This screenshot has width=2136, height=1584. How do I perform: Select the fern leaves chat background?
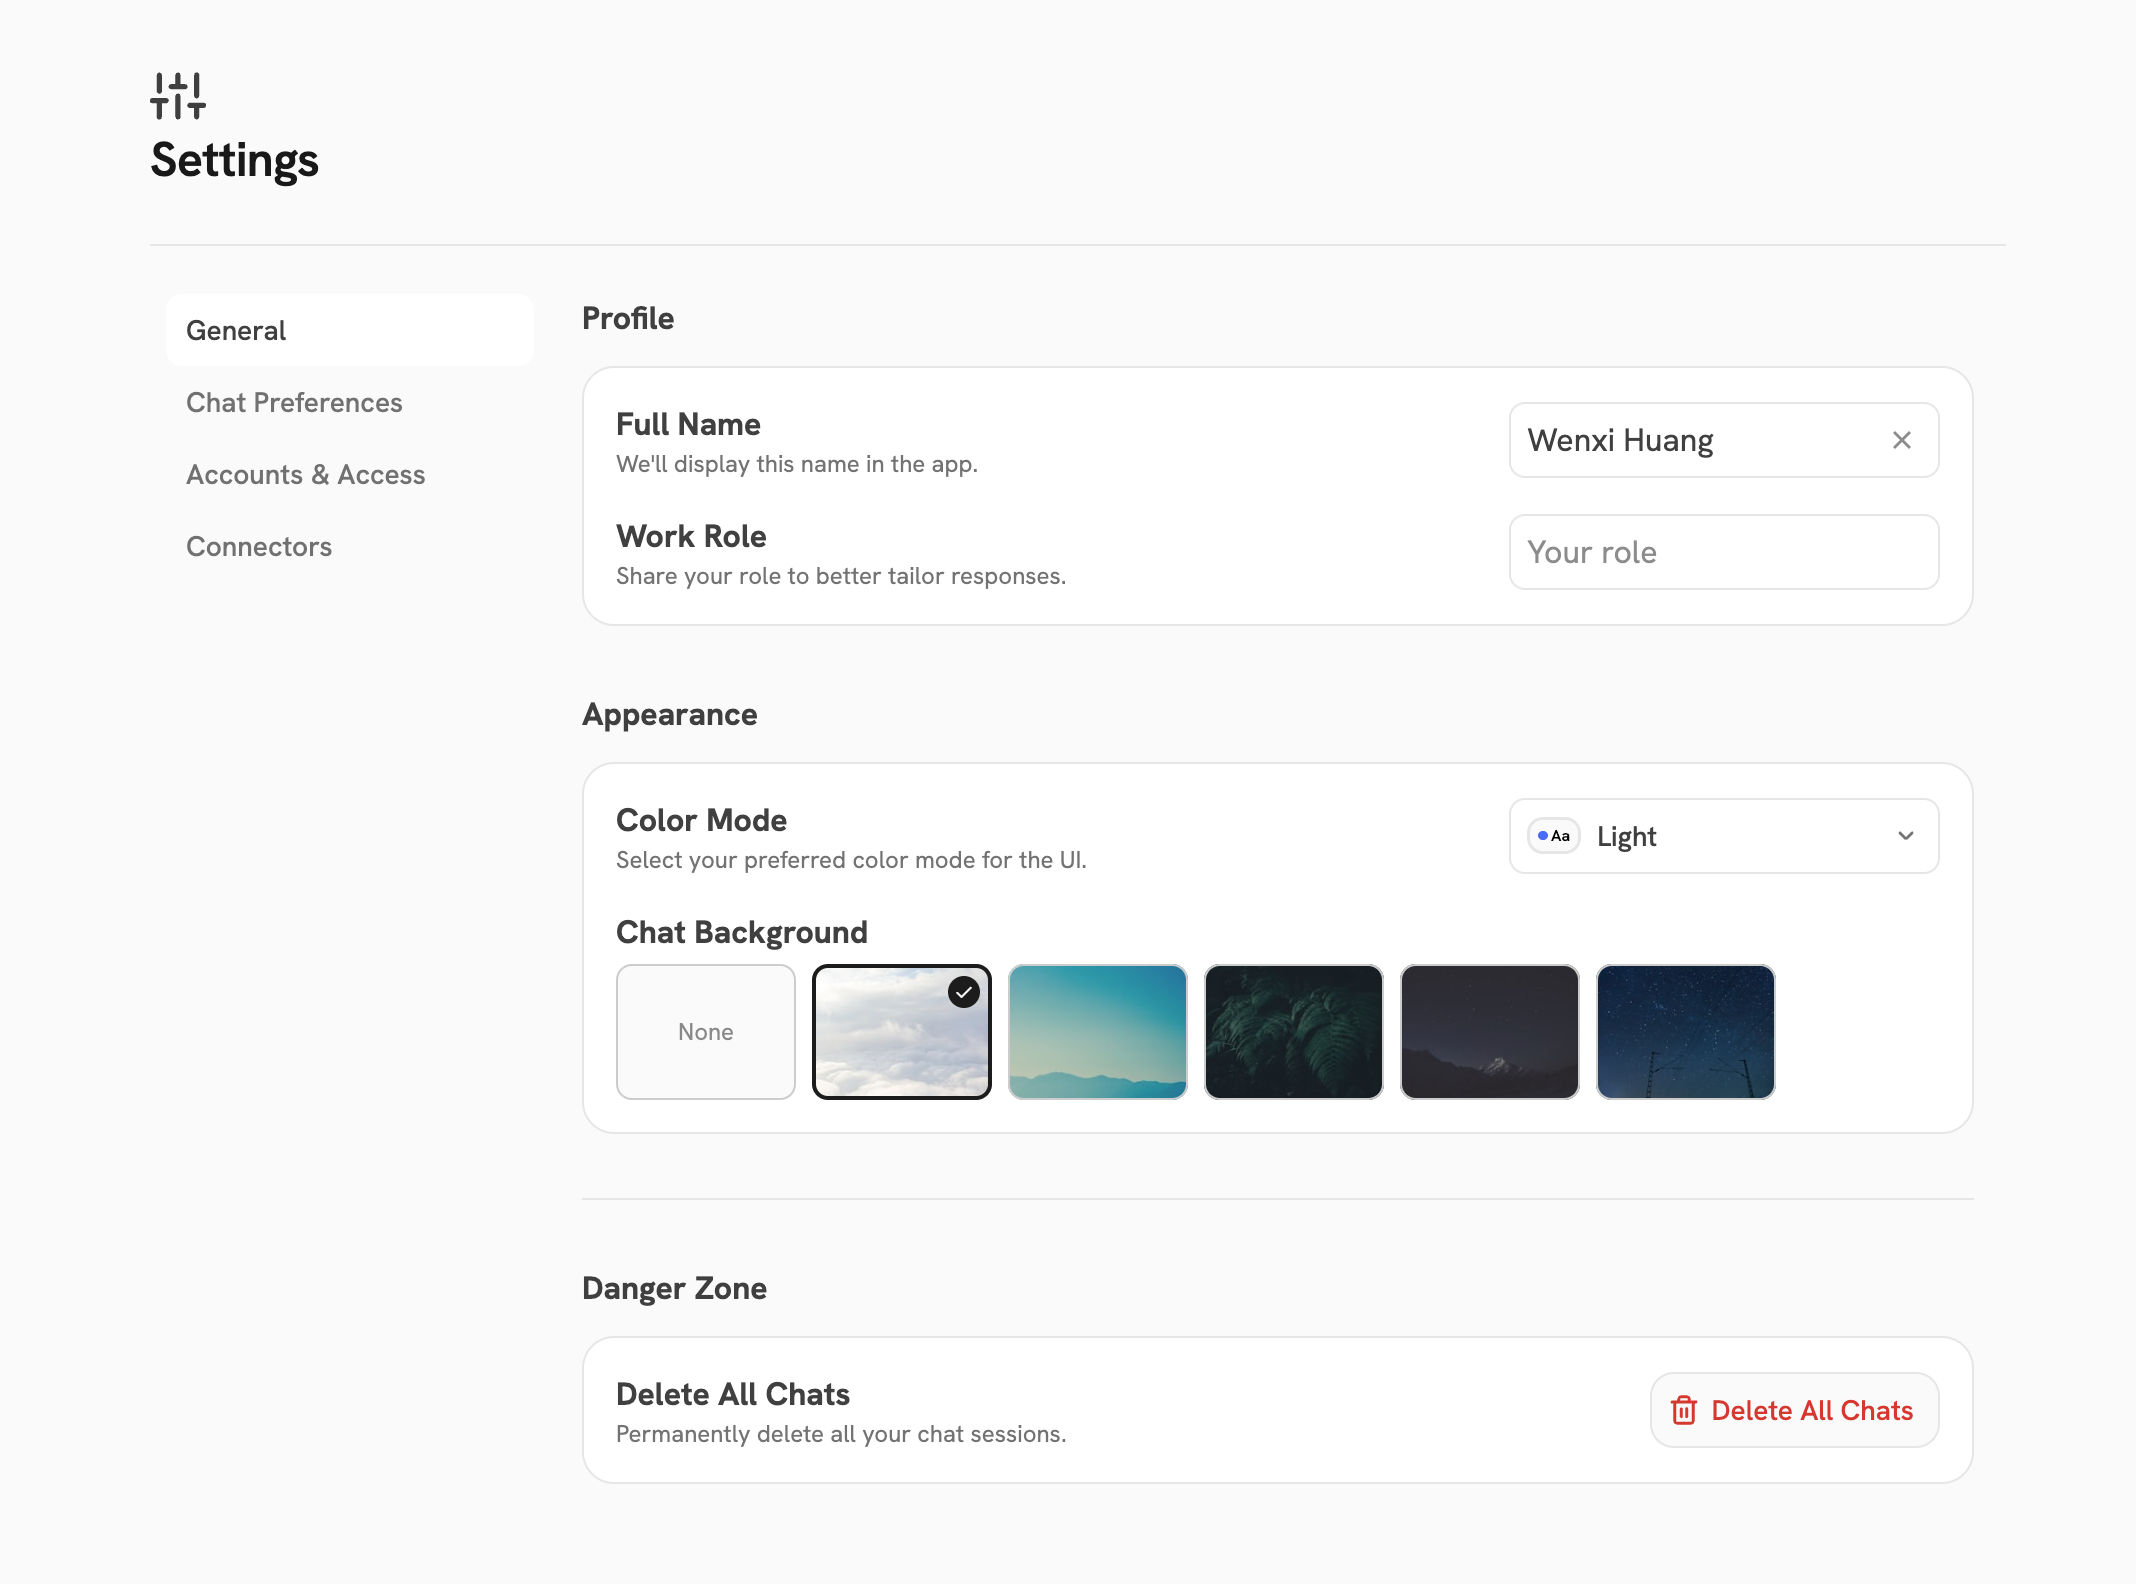(x=1293, y=1031)
